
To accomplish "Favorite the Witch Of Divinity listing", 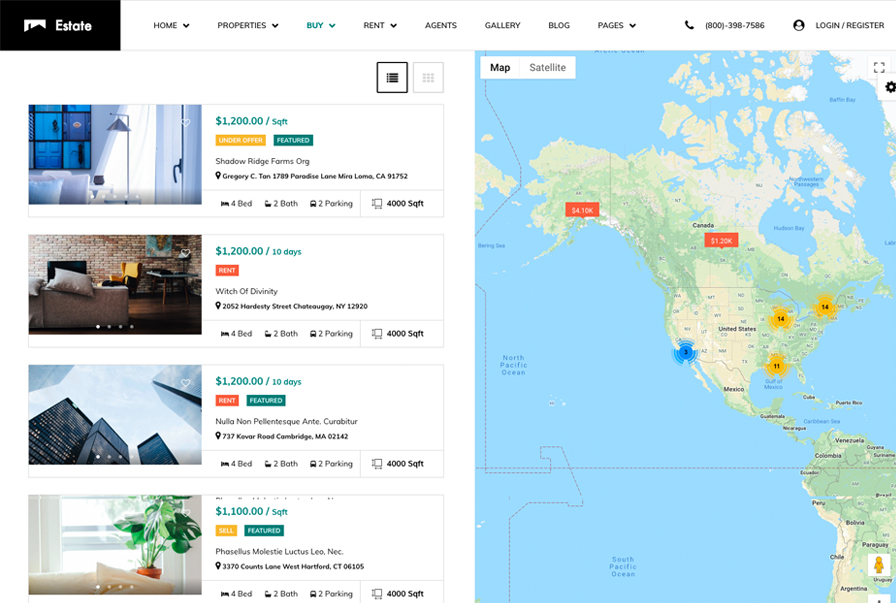I will click(x=186, y=253).
